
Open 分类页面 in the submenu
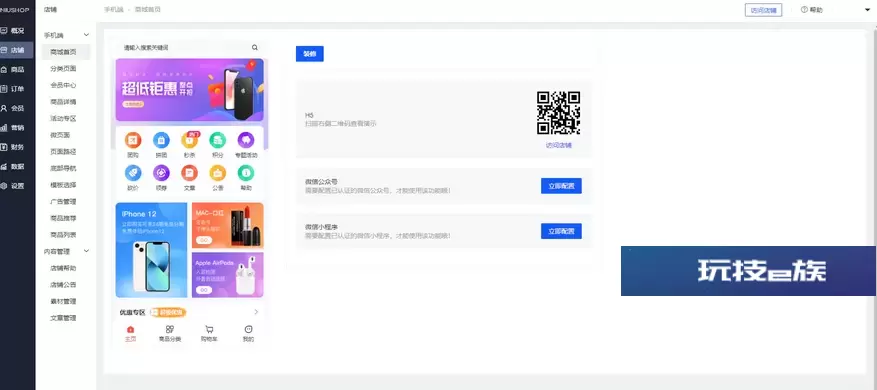[x=64, y=69]
